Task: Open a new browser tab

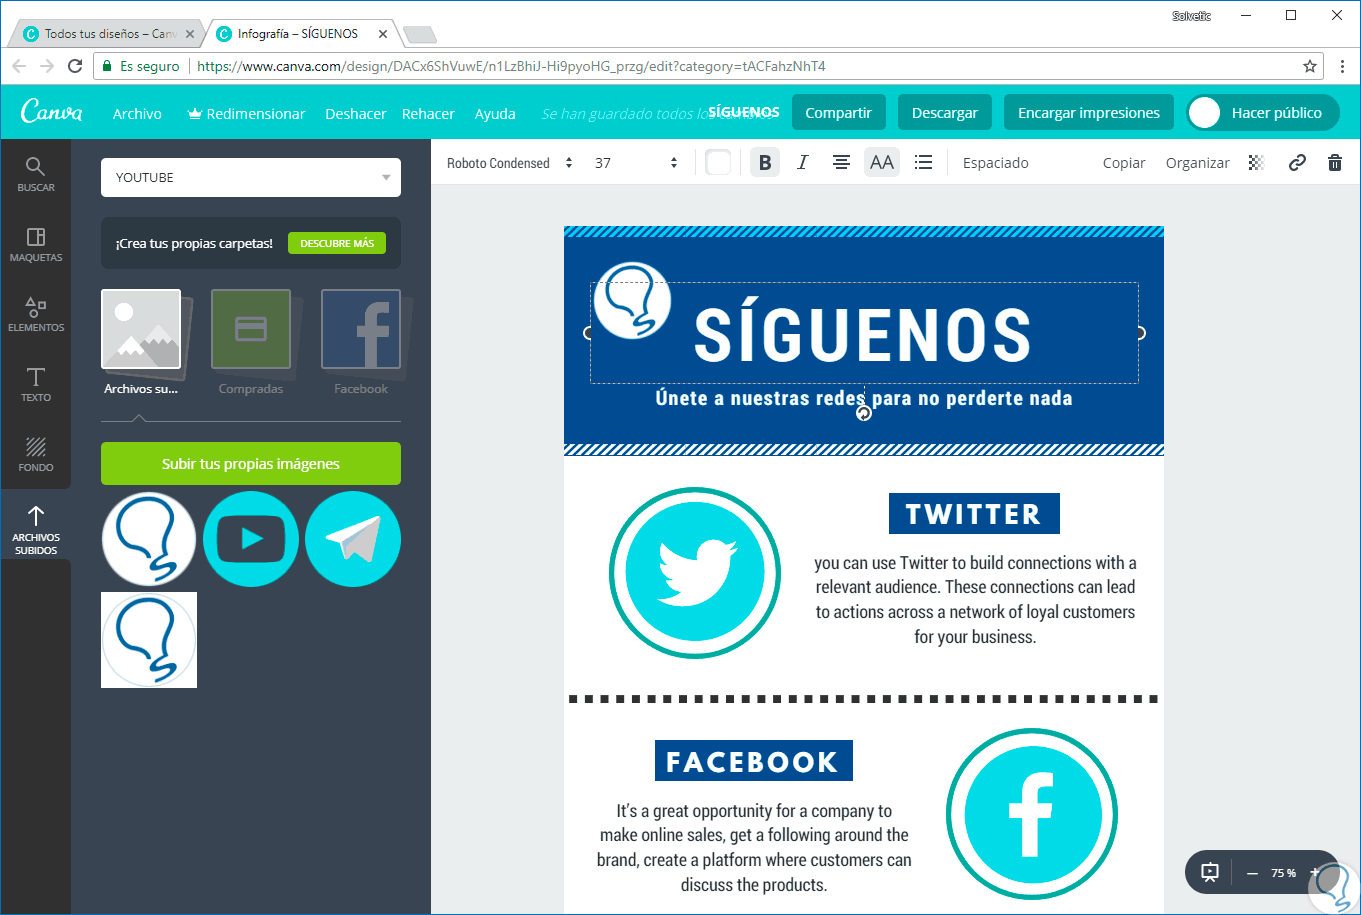Action: click(x=419, y=35)
